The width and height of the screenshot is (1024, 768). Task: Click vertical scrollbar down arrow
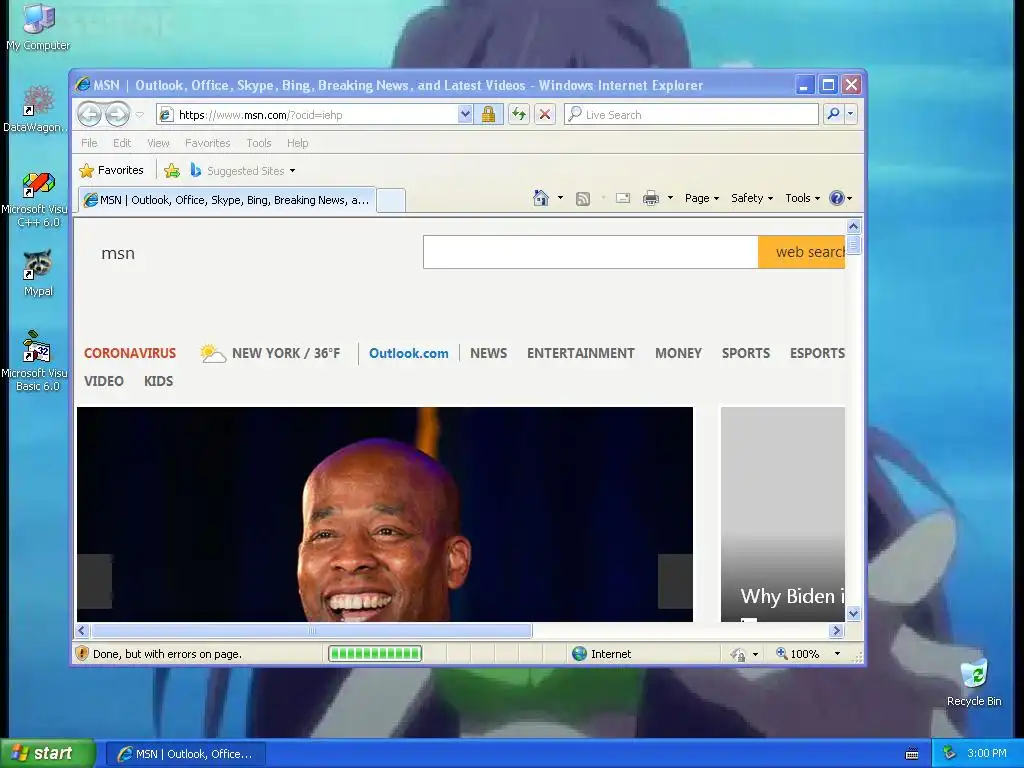[x=854, y=613]
